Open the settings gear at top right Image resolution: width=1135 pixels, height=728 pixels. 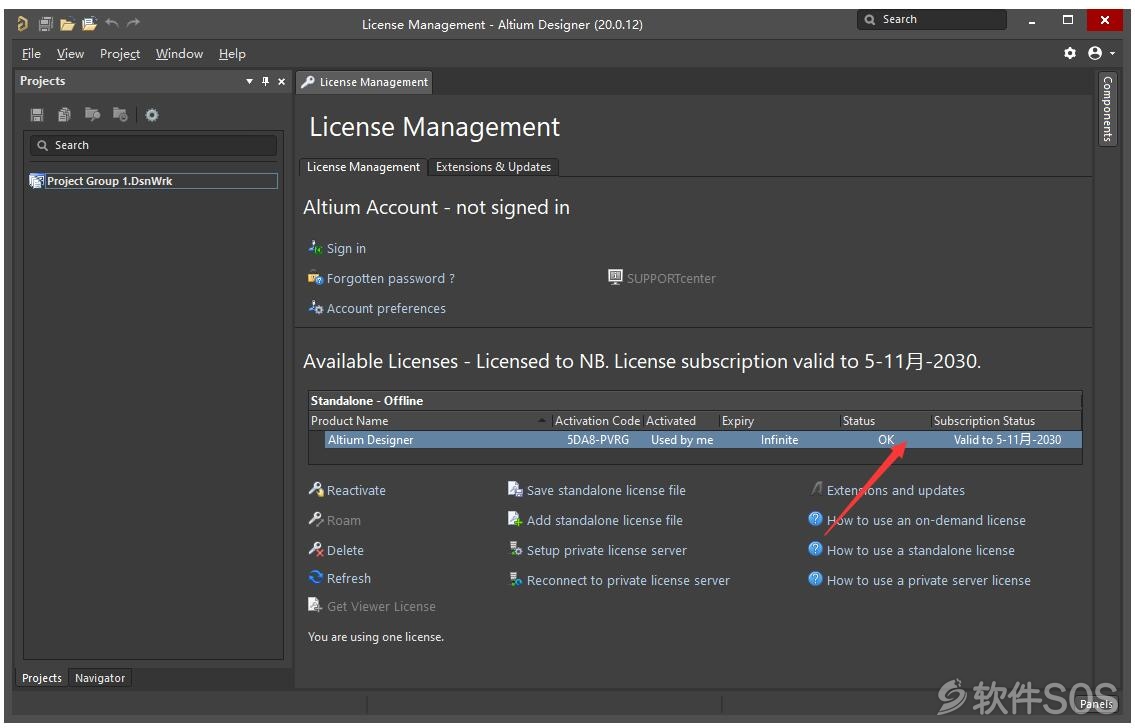[1070, 53]
